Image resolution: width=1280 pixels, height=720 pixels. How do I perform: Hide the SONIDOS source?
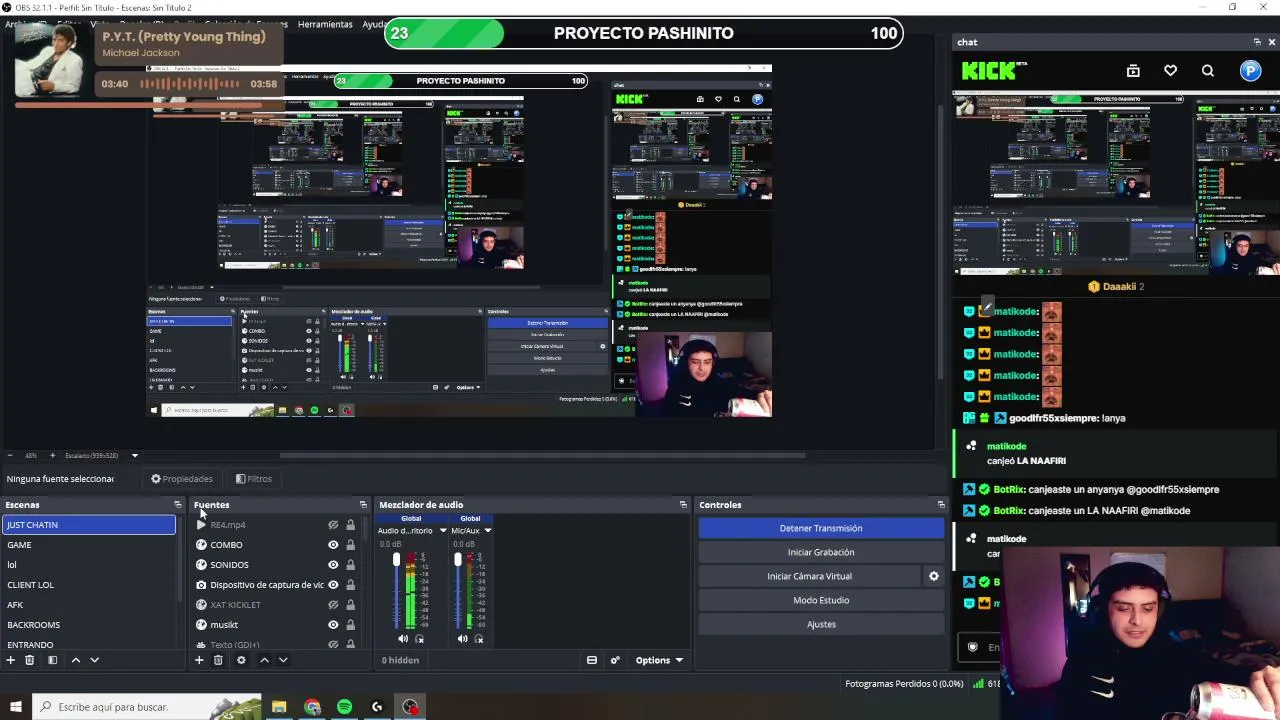coord(333,565)
